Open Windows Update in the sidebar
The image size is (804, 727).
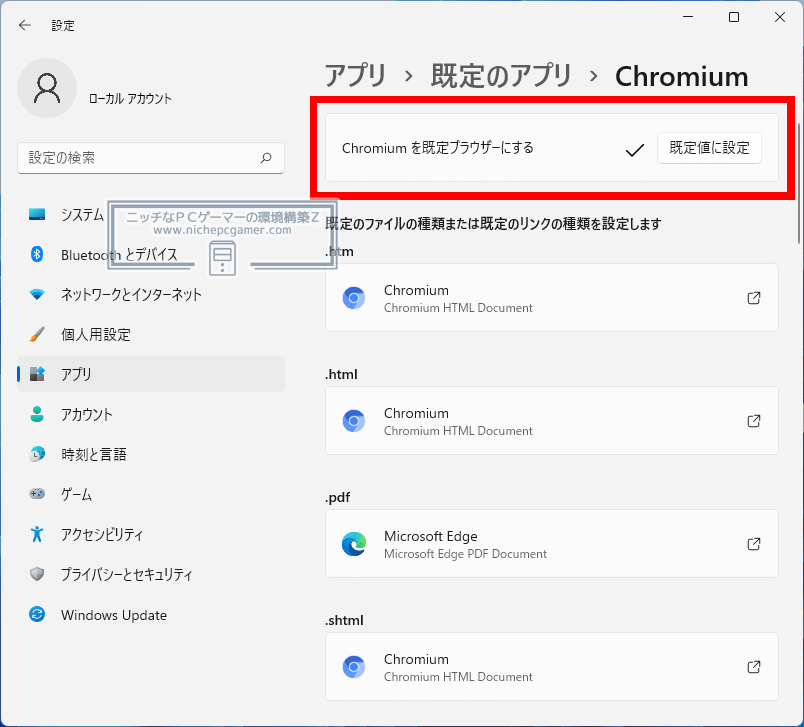pyautogui.click(x=151, y=614)
